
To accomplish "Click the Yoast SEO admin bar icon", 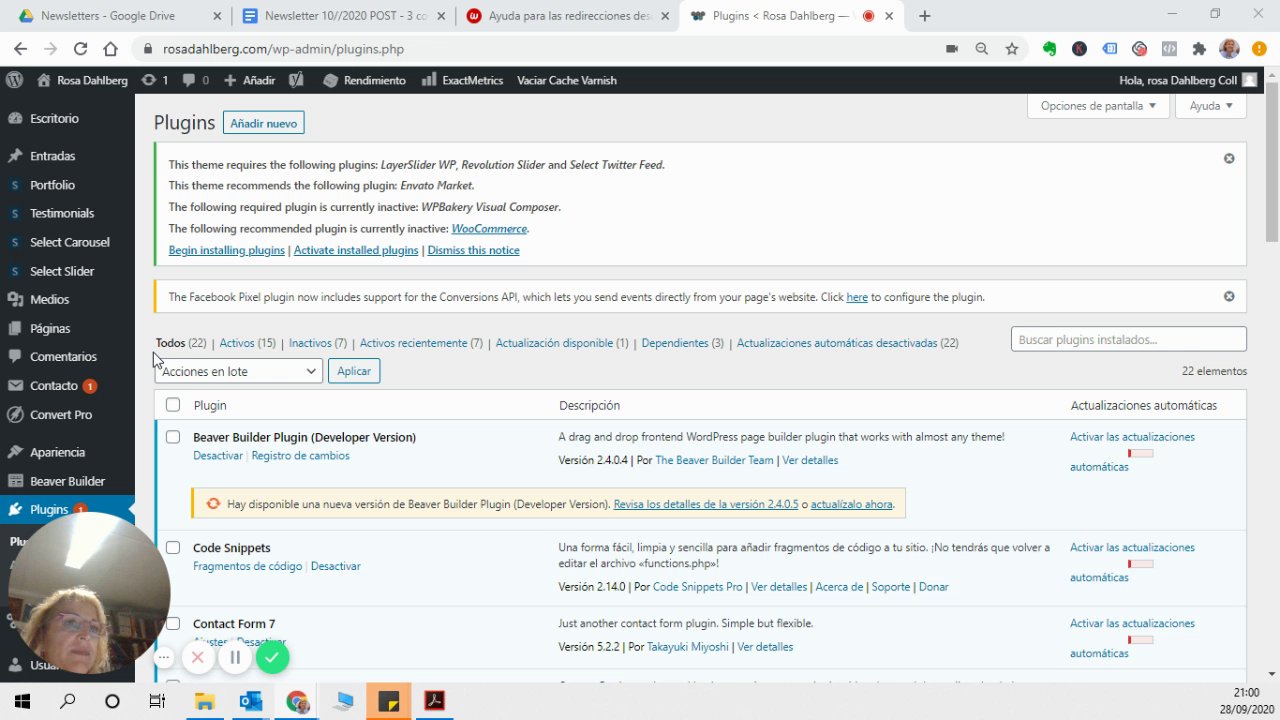I will [296, 80].
